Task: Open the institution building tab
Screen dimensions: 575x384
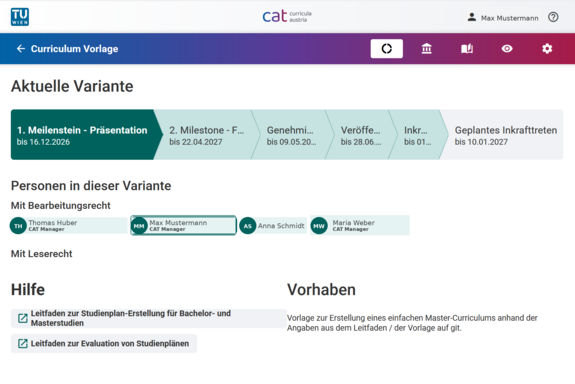Action: 426,48
